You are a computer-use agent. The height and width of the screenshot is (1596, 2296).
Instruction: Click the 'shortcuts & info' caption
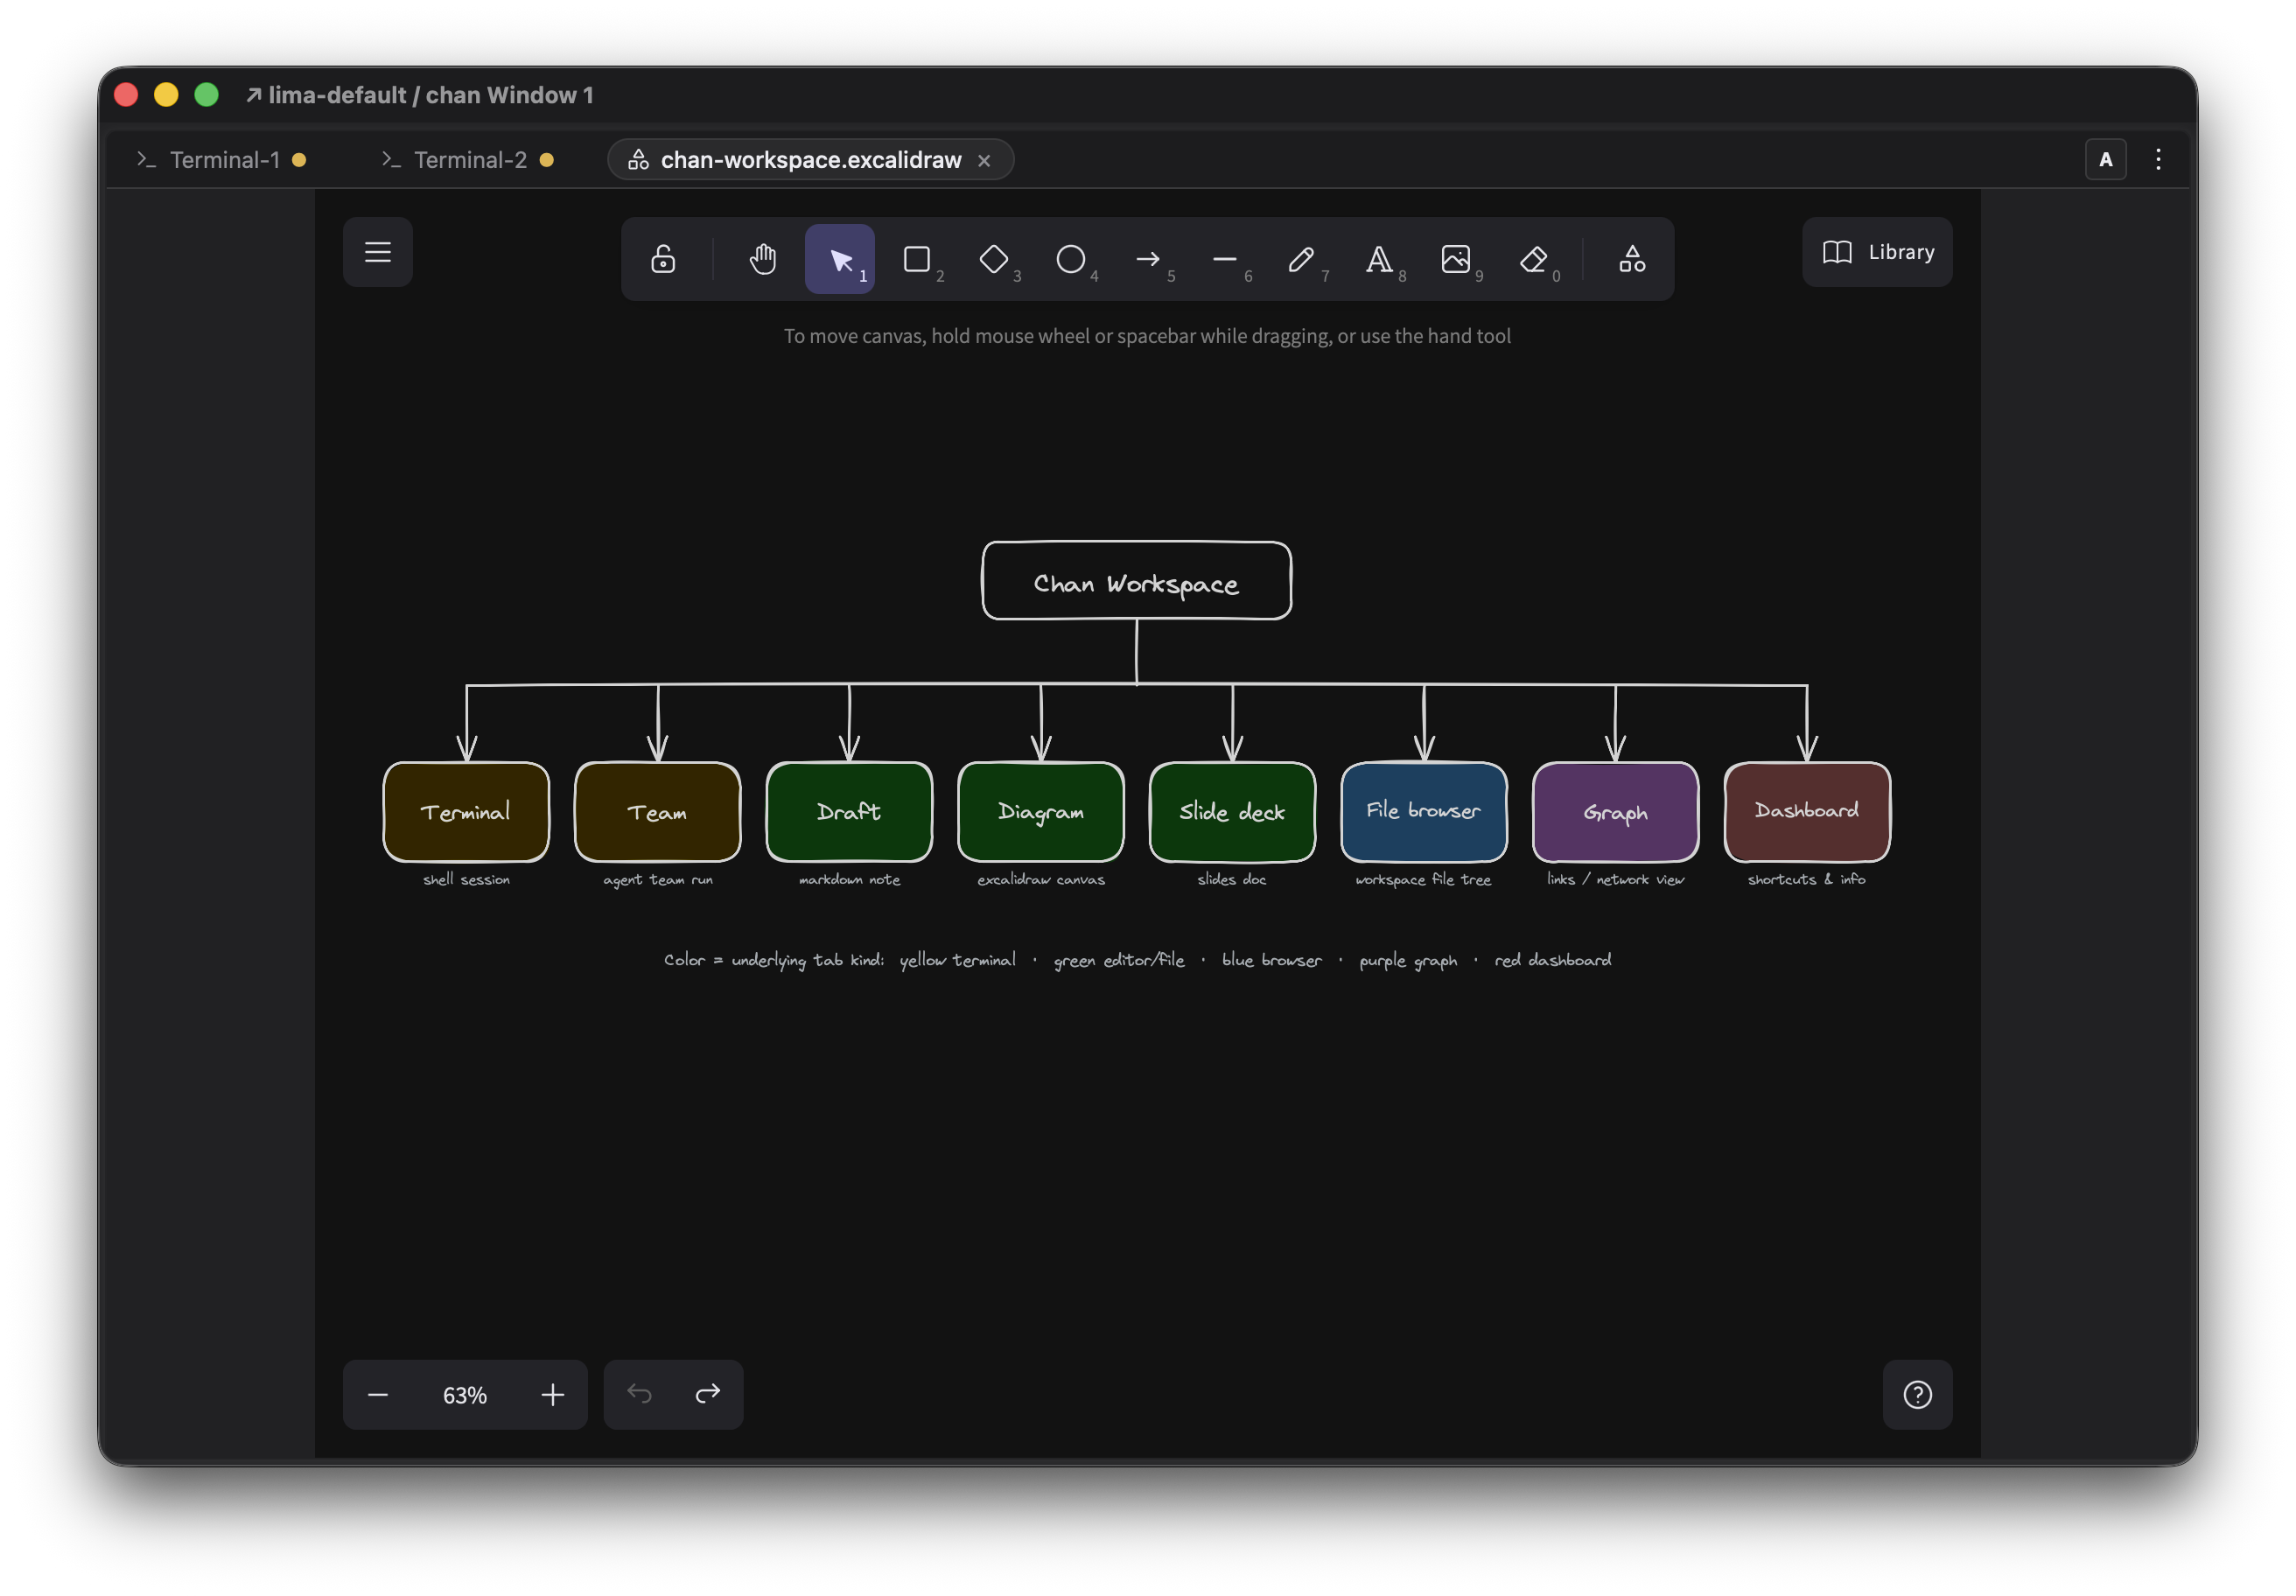pos(1806,879)
